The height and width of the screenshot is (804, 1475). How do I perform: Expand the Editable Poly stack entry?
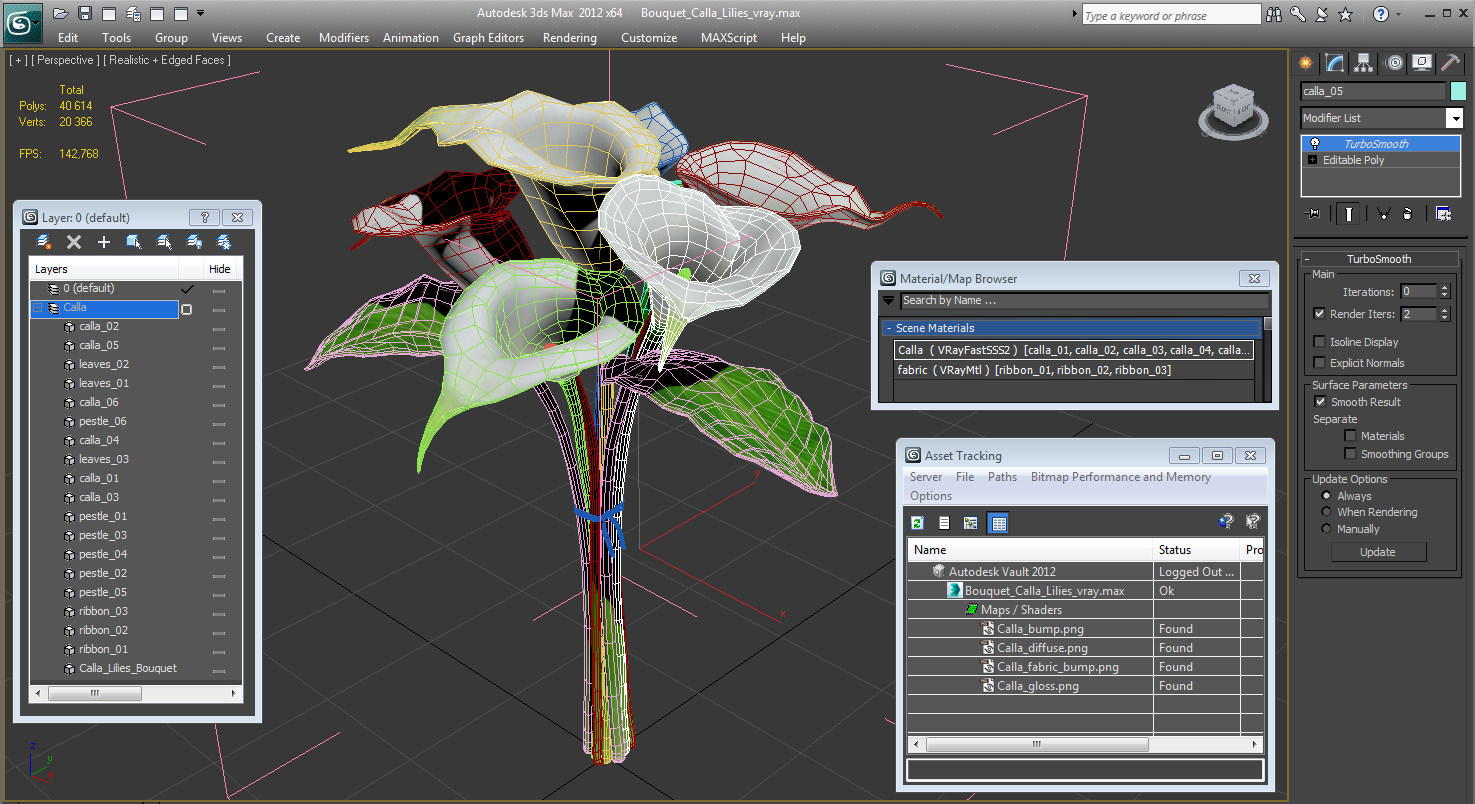point(1312,160)
